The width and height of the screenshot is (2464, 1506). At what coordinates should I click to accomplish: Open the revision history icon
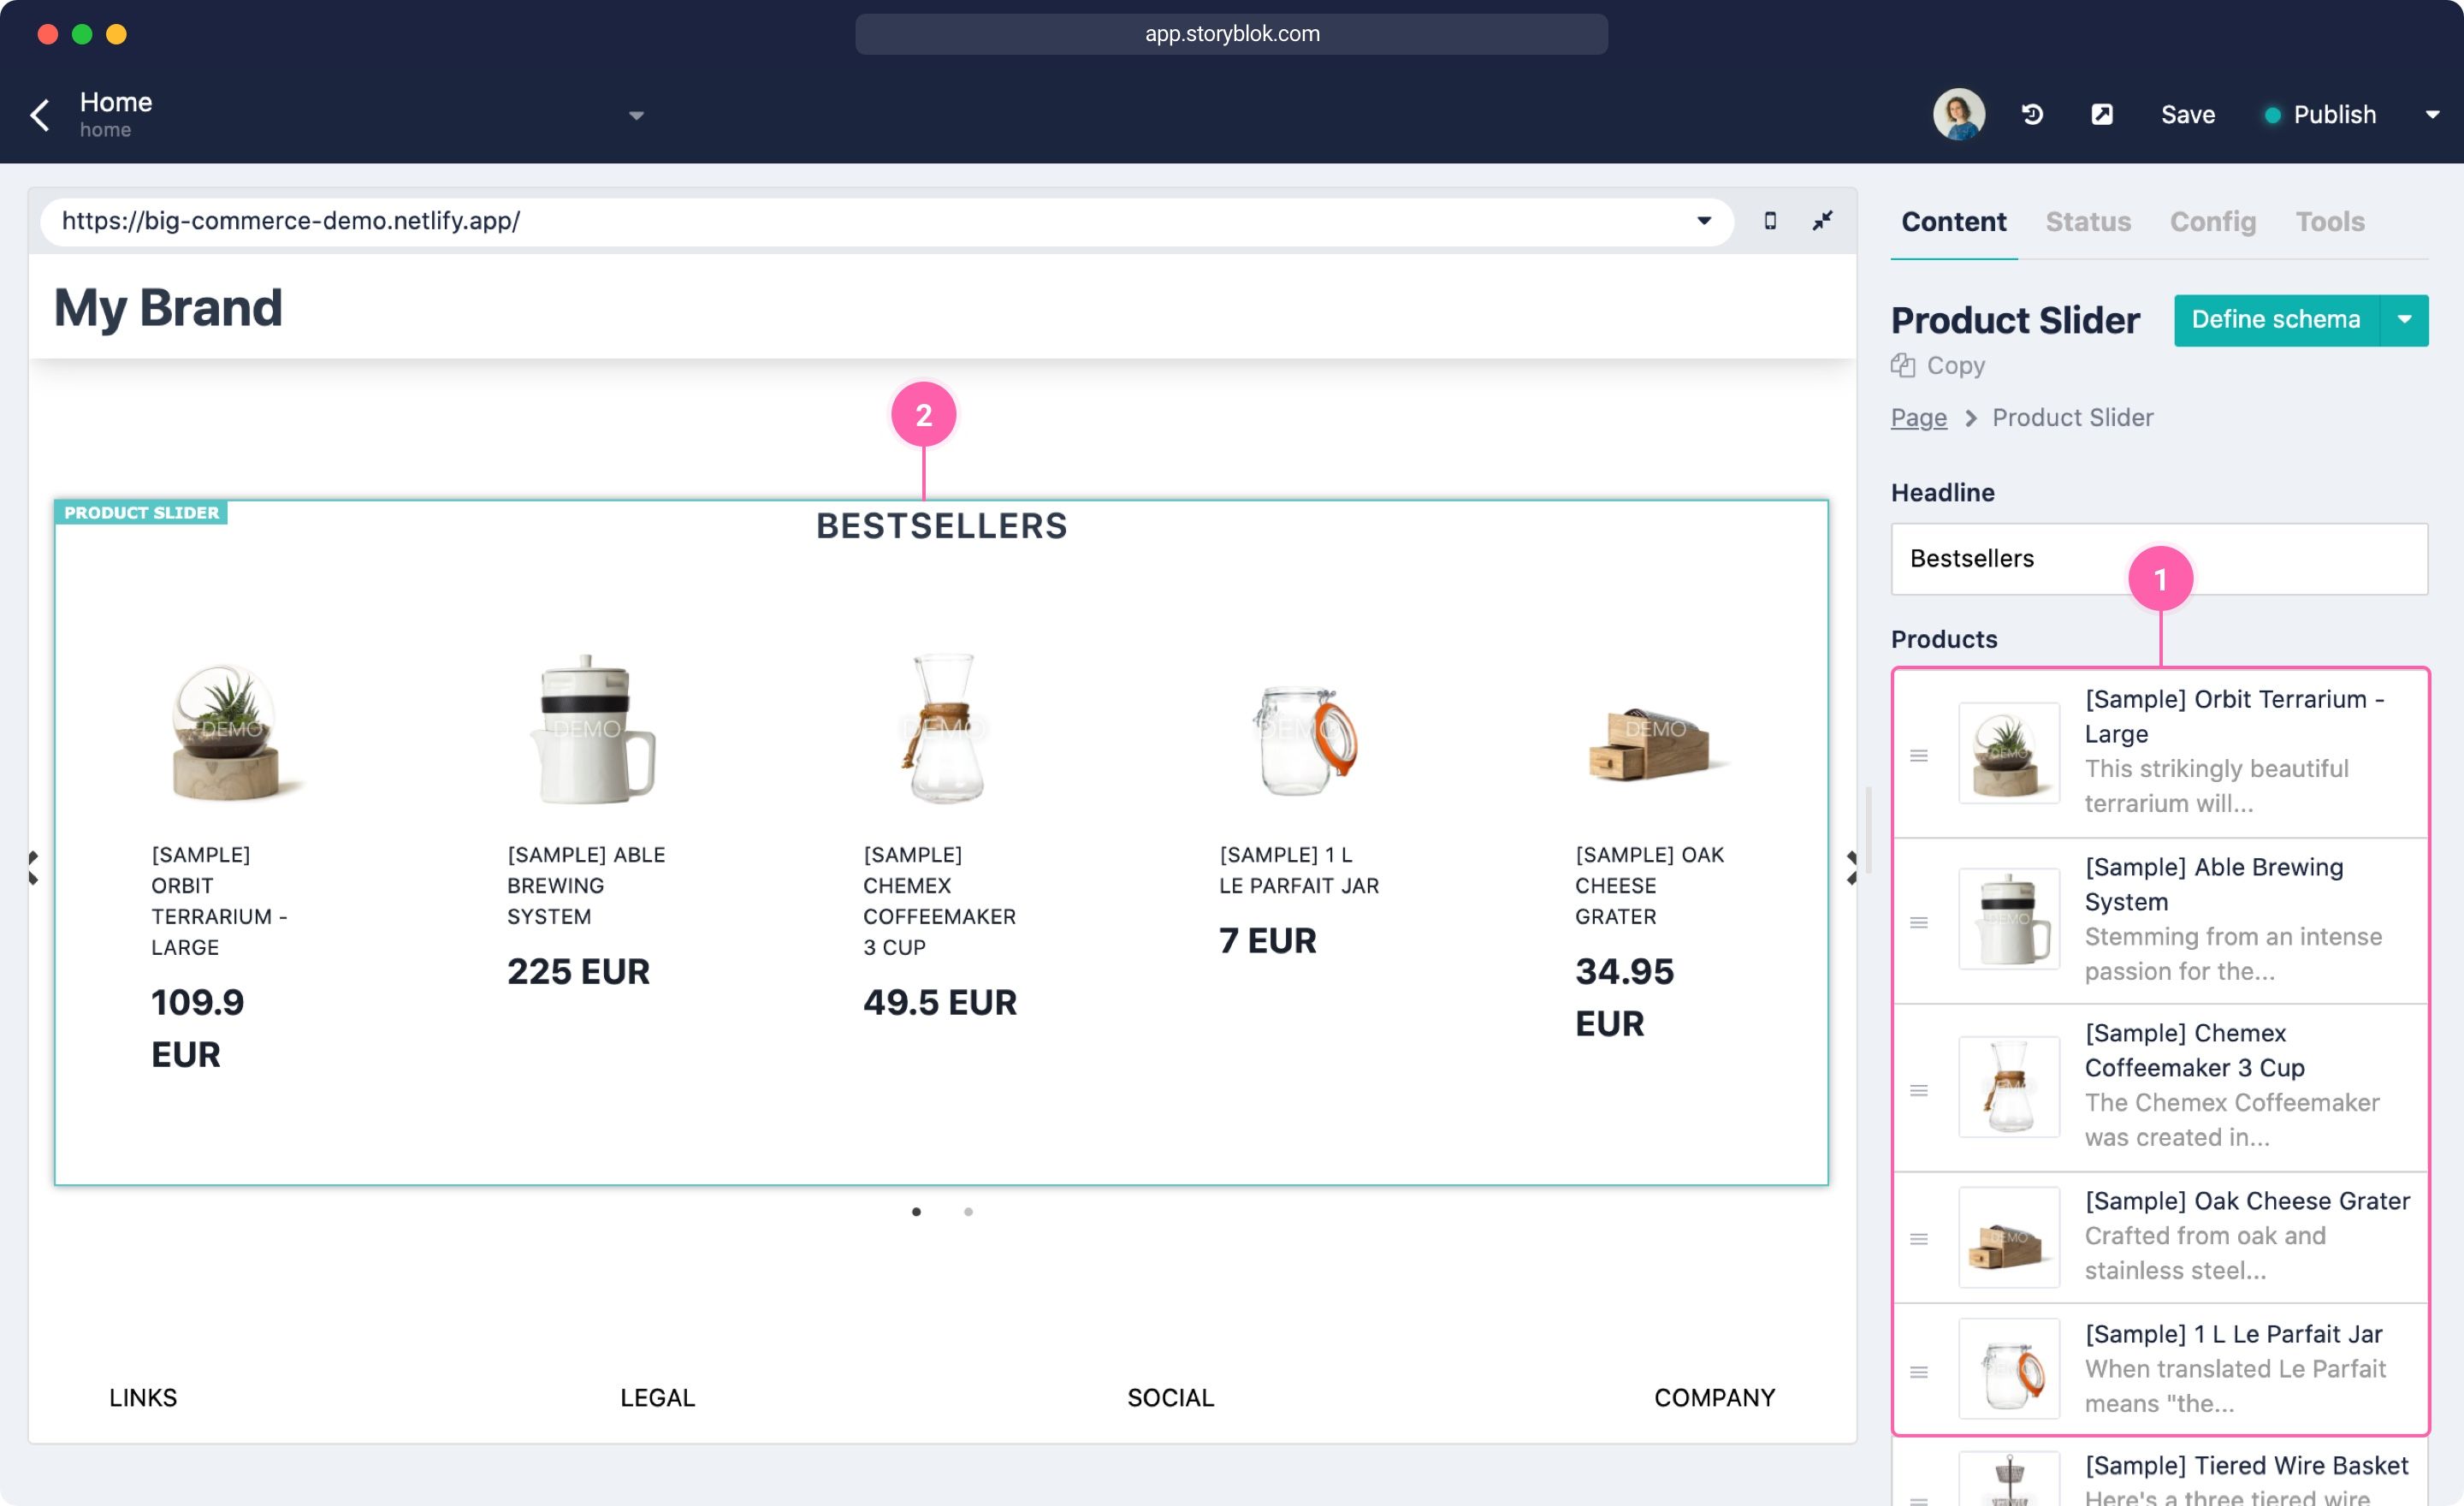[2032, 114]
